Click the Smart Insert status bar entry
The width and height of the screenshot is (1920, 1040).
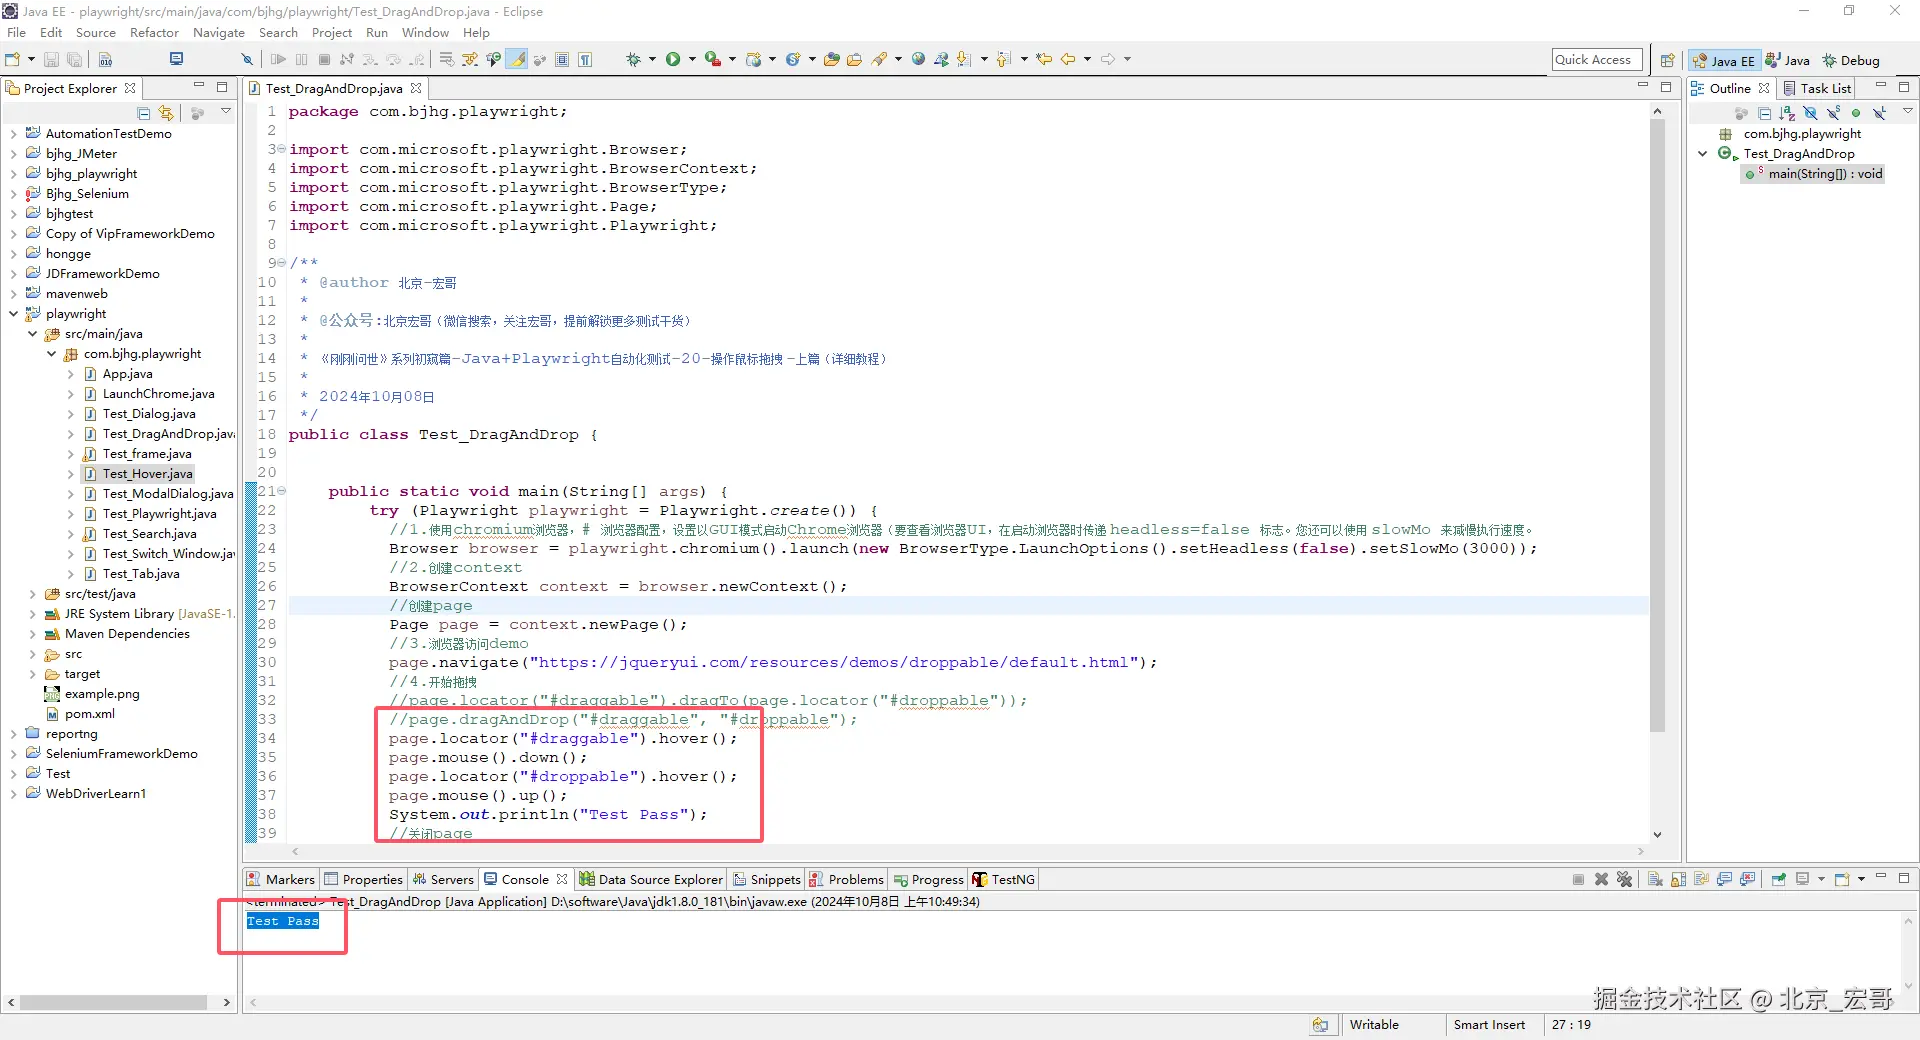point(1489,1025)
